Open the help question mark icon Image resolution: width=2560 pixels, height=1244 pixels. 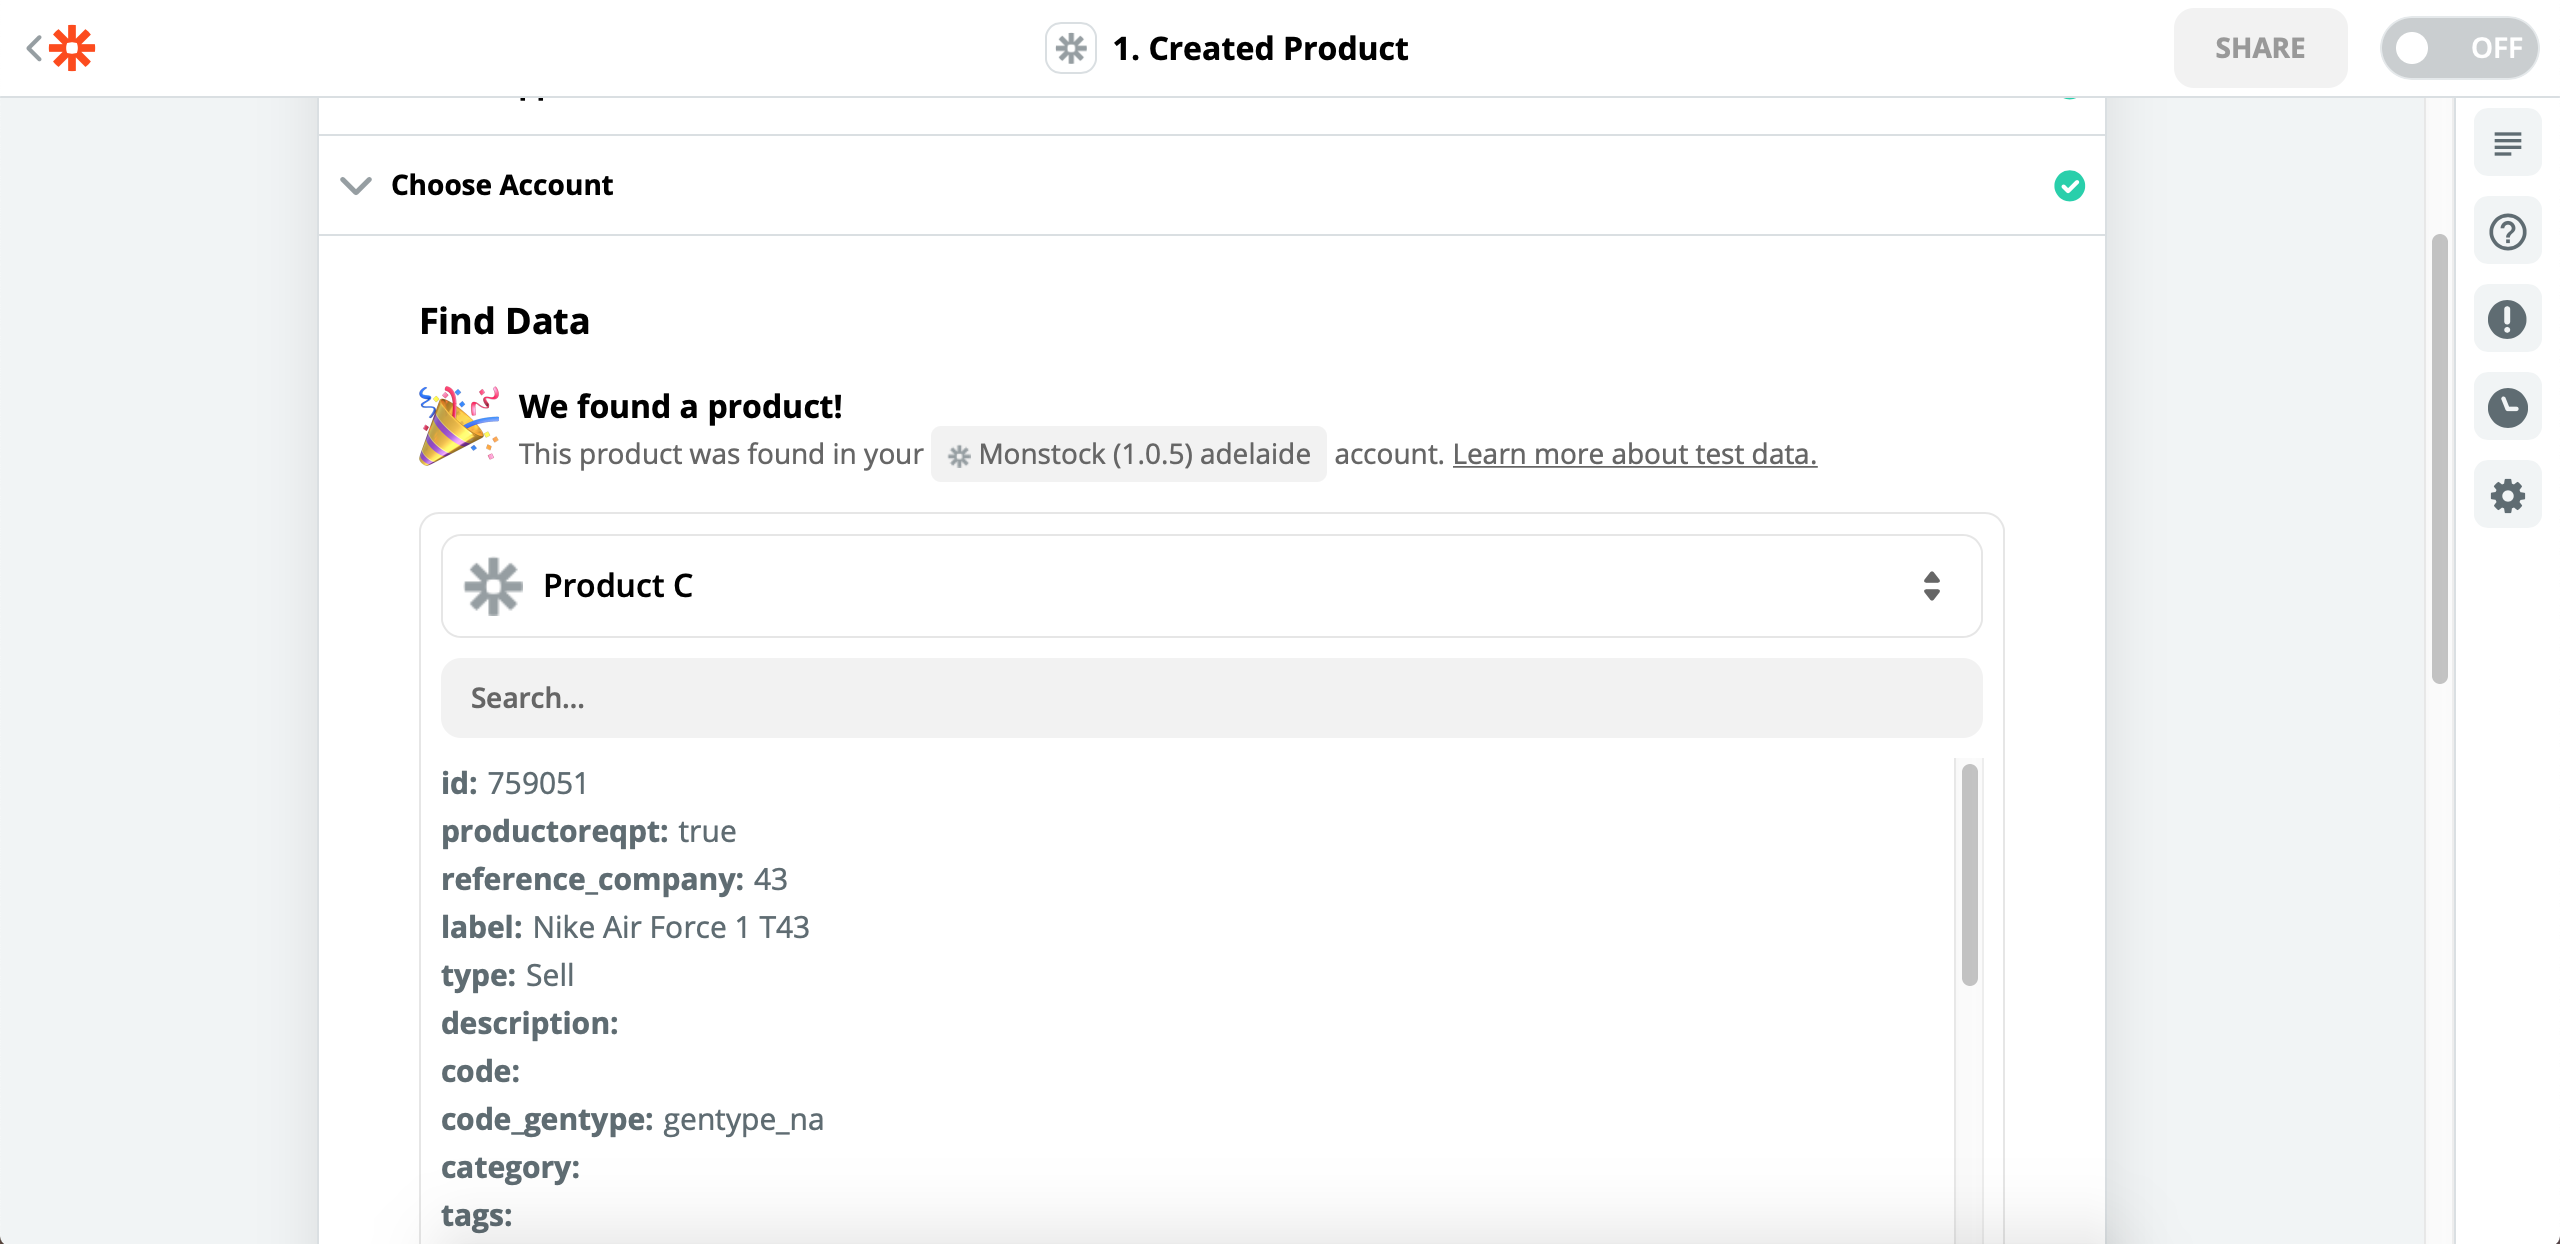coord(2507,232)
